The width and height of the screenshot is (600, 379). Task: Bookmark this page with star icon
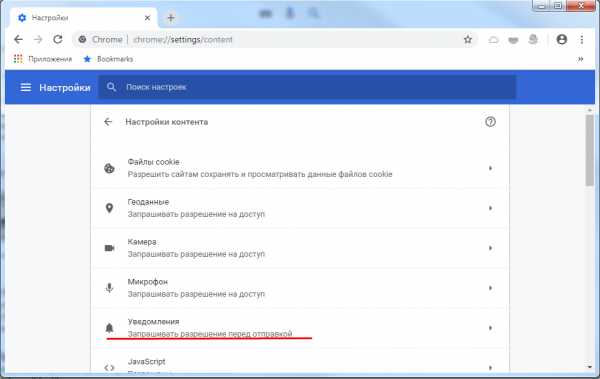(468, 39)
